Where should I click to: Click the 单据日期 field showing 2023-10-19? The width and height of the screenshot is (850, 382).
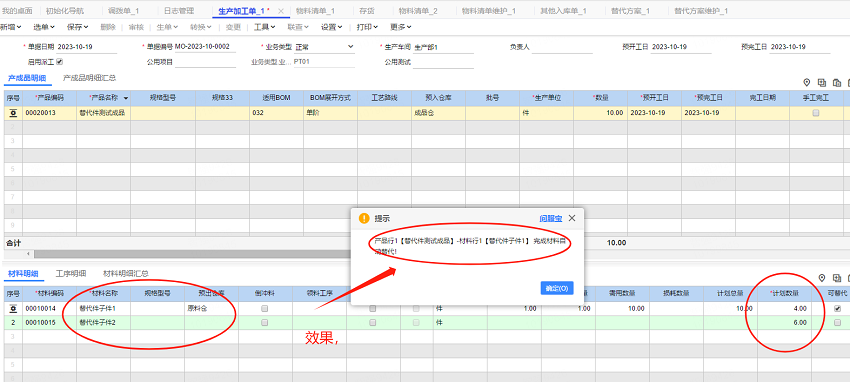pos(87,47)
